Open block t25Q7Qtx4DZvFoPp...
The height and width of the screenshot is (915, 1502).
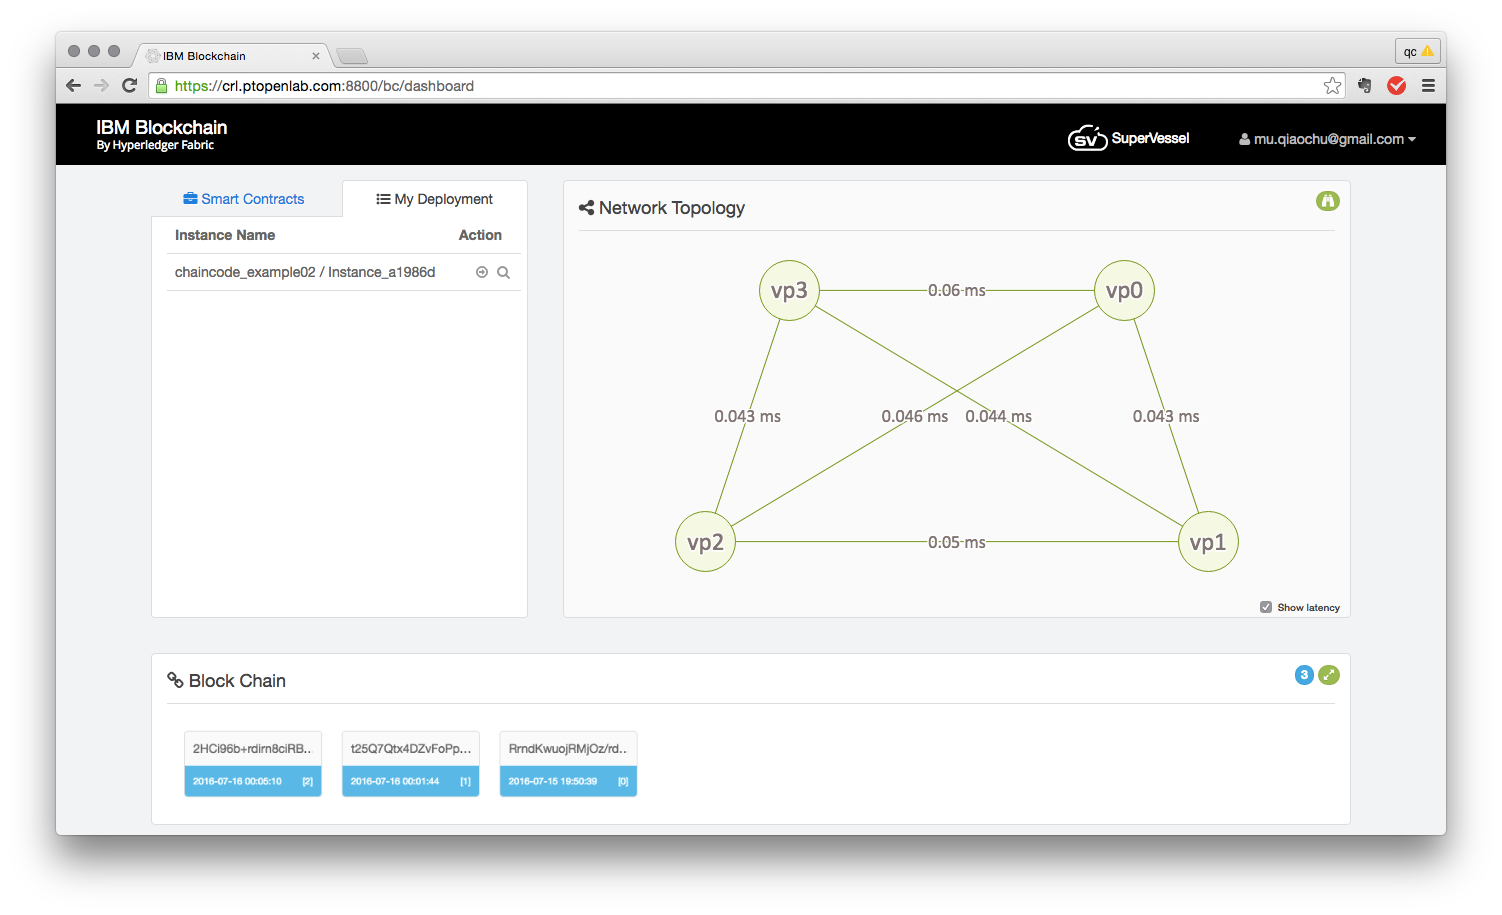point(411,764)
